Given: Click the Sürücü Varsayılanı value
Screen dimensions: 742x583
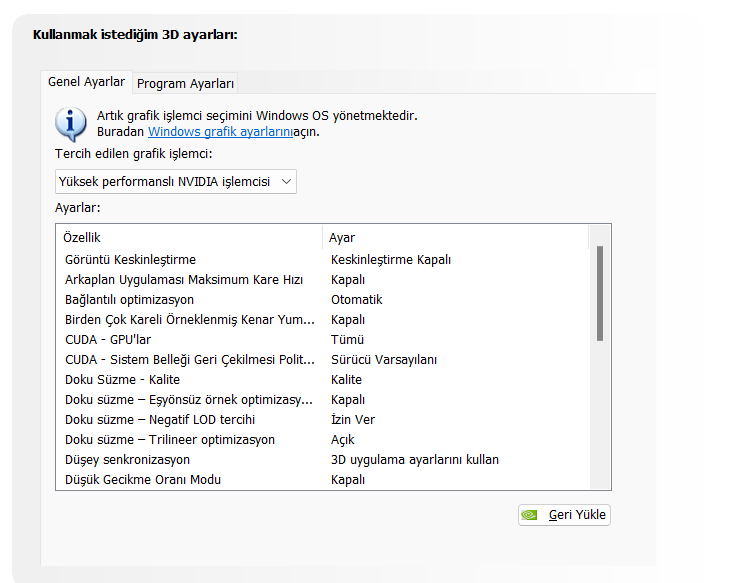Looking at the screenshot, I should coord(384,360).
